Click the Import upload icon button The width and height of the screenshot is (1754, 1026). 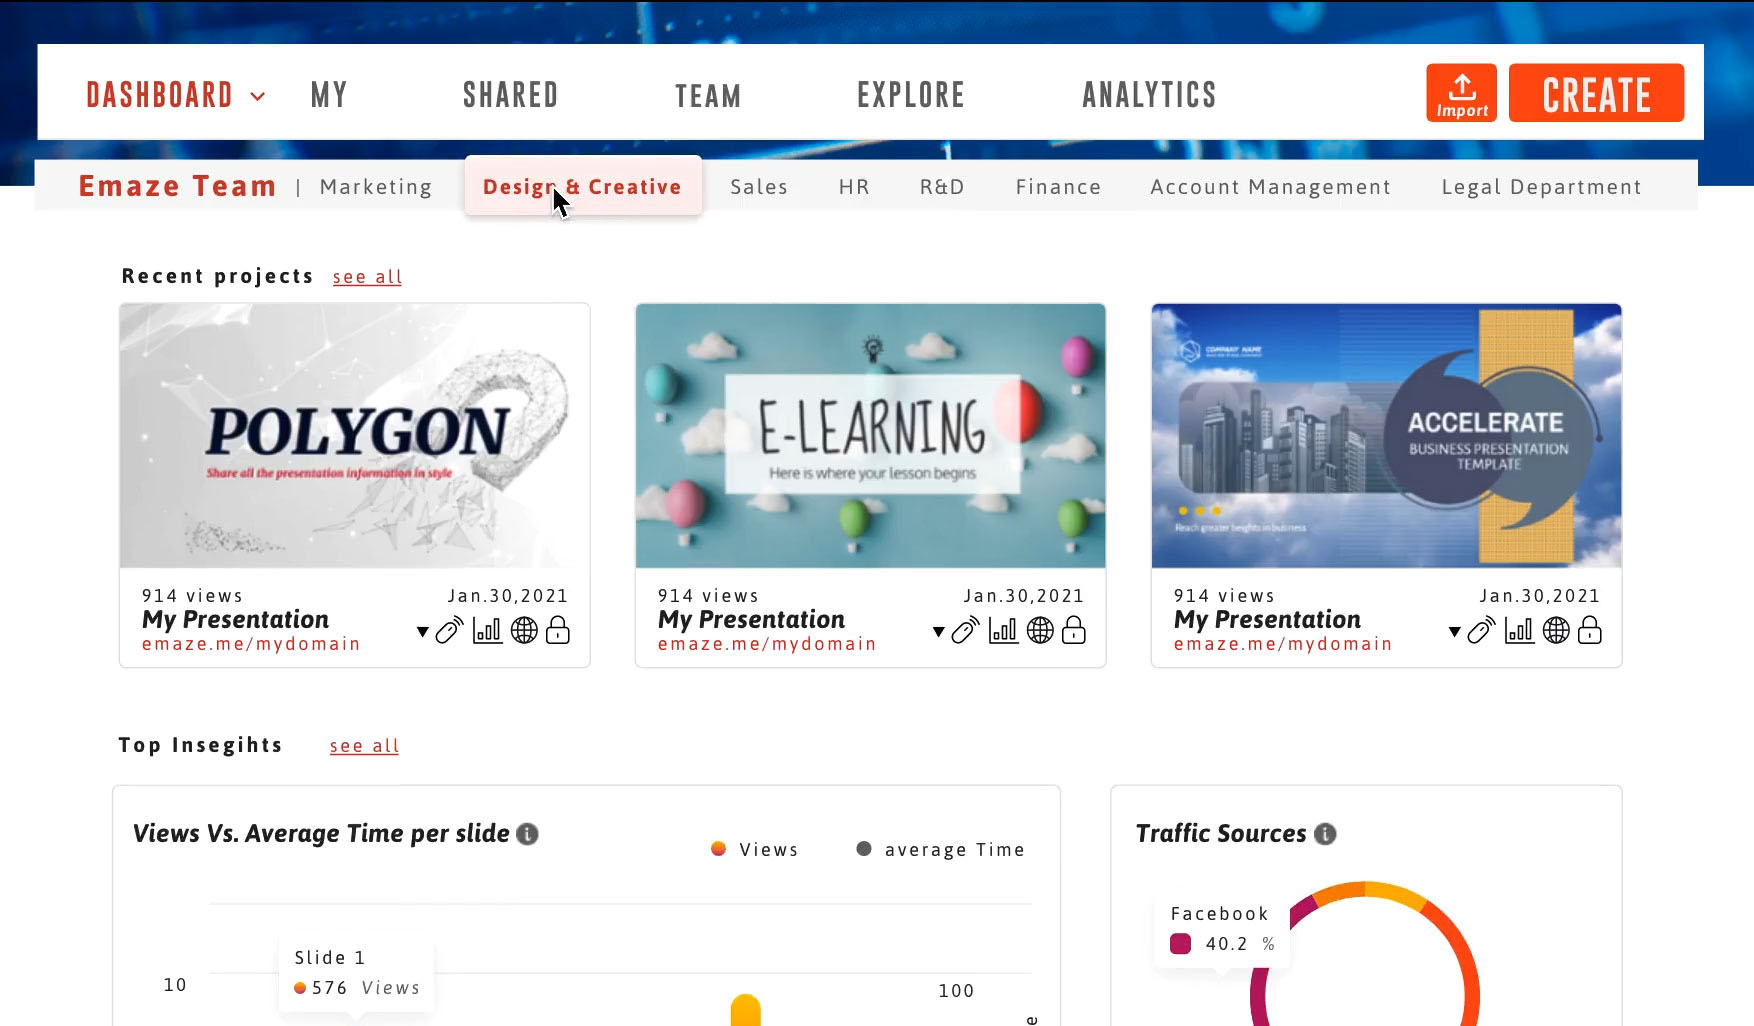point(1461,93)
